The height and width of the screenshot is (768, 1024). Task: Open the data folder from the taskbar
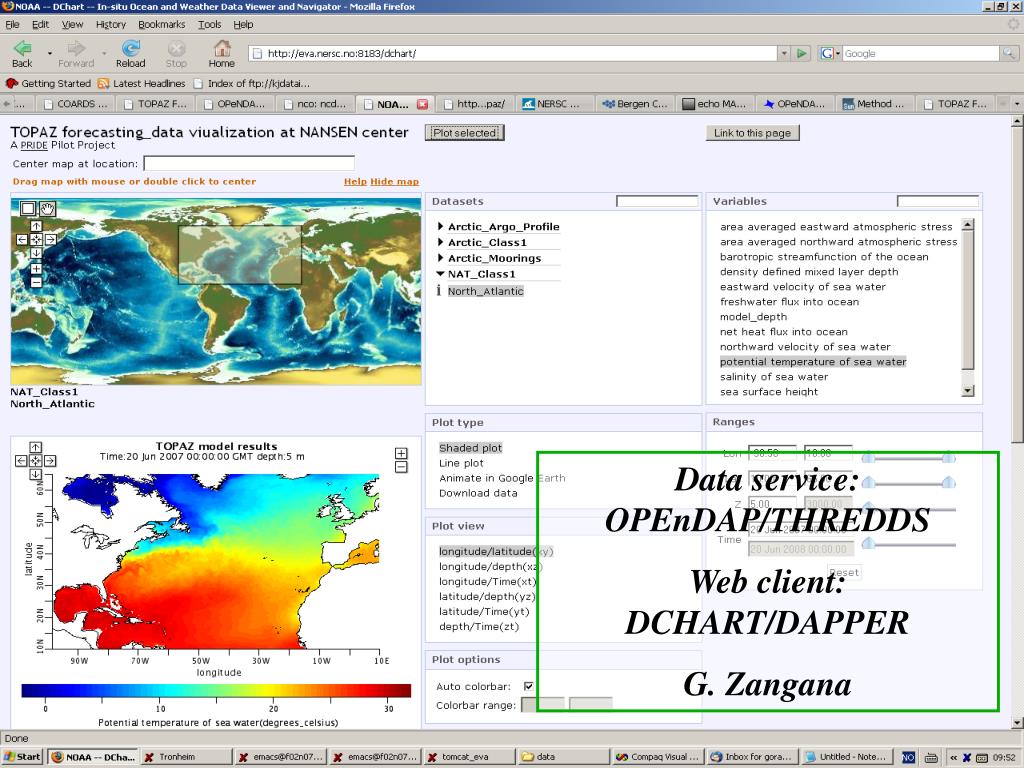[x=563, y=757]
